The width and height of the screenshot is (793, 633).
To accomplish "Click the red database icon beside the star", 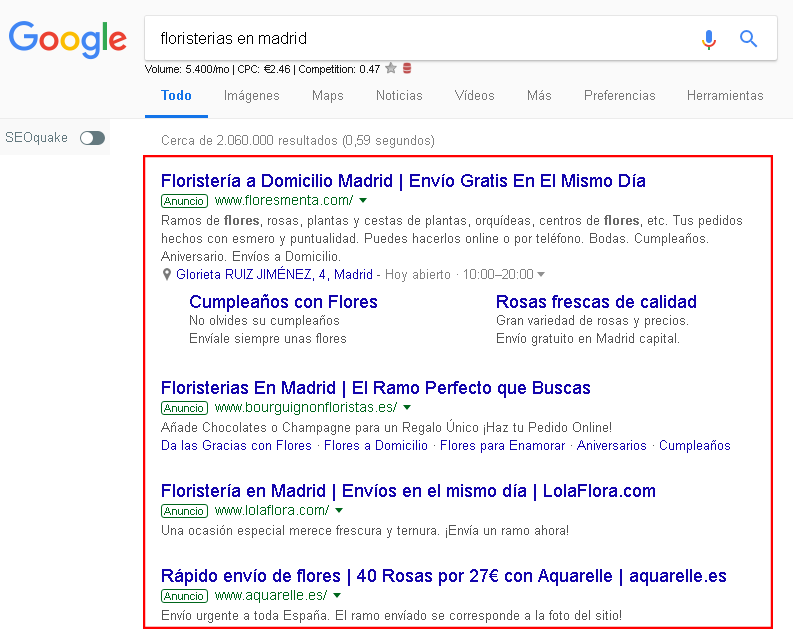I will tap(407, 68).
